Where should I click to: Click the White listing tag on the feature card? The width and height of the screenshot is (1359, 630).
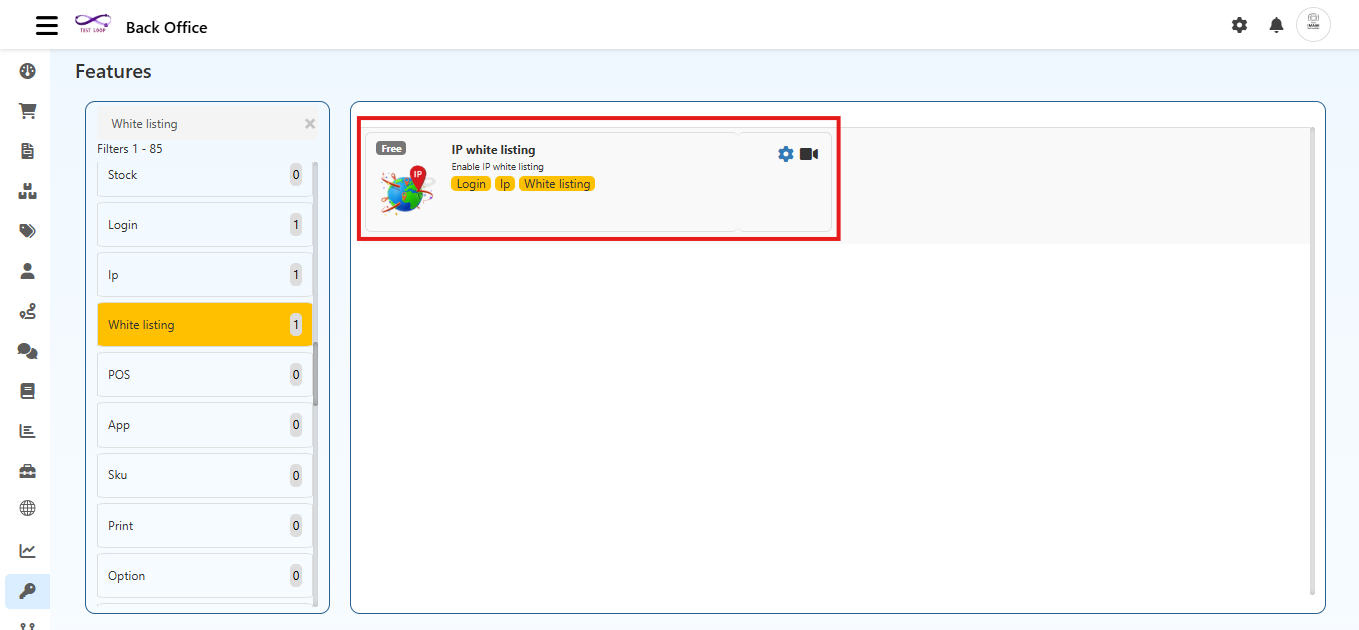click(557, 184)
